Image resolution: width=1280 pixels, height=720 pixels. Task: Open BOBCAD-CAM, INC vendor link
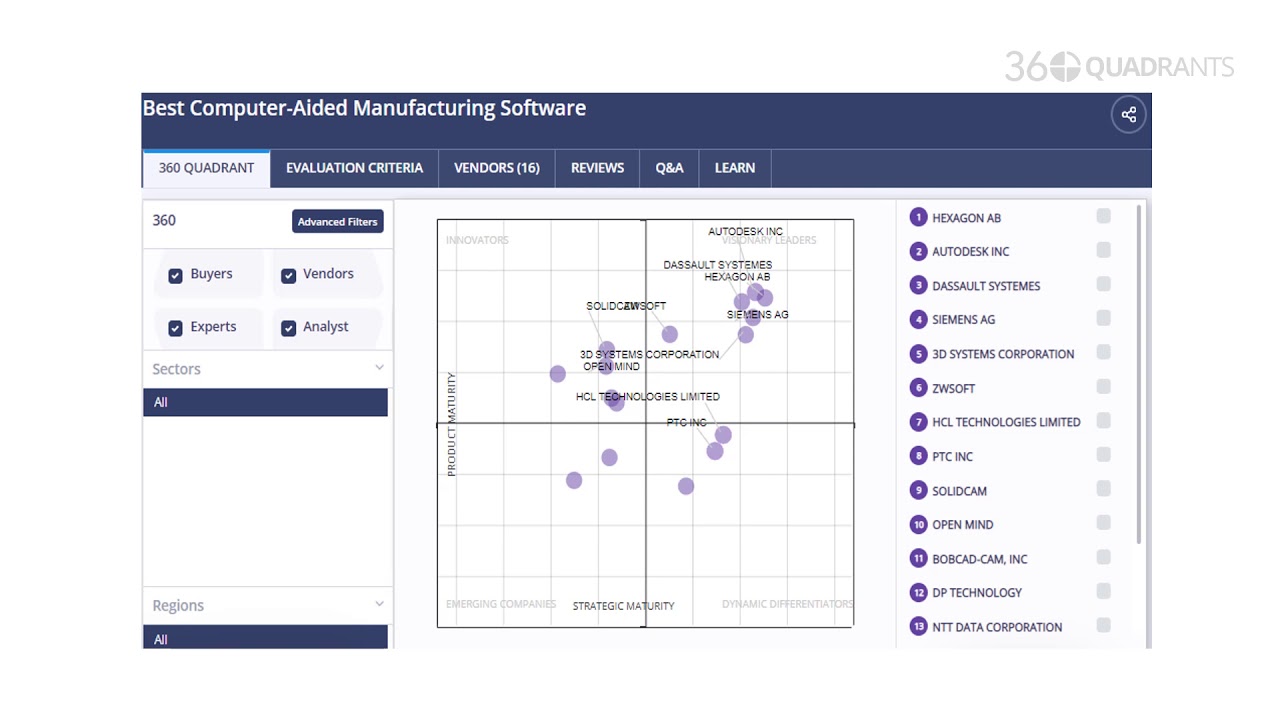pyautogui.click(x=980, y=559)
